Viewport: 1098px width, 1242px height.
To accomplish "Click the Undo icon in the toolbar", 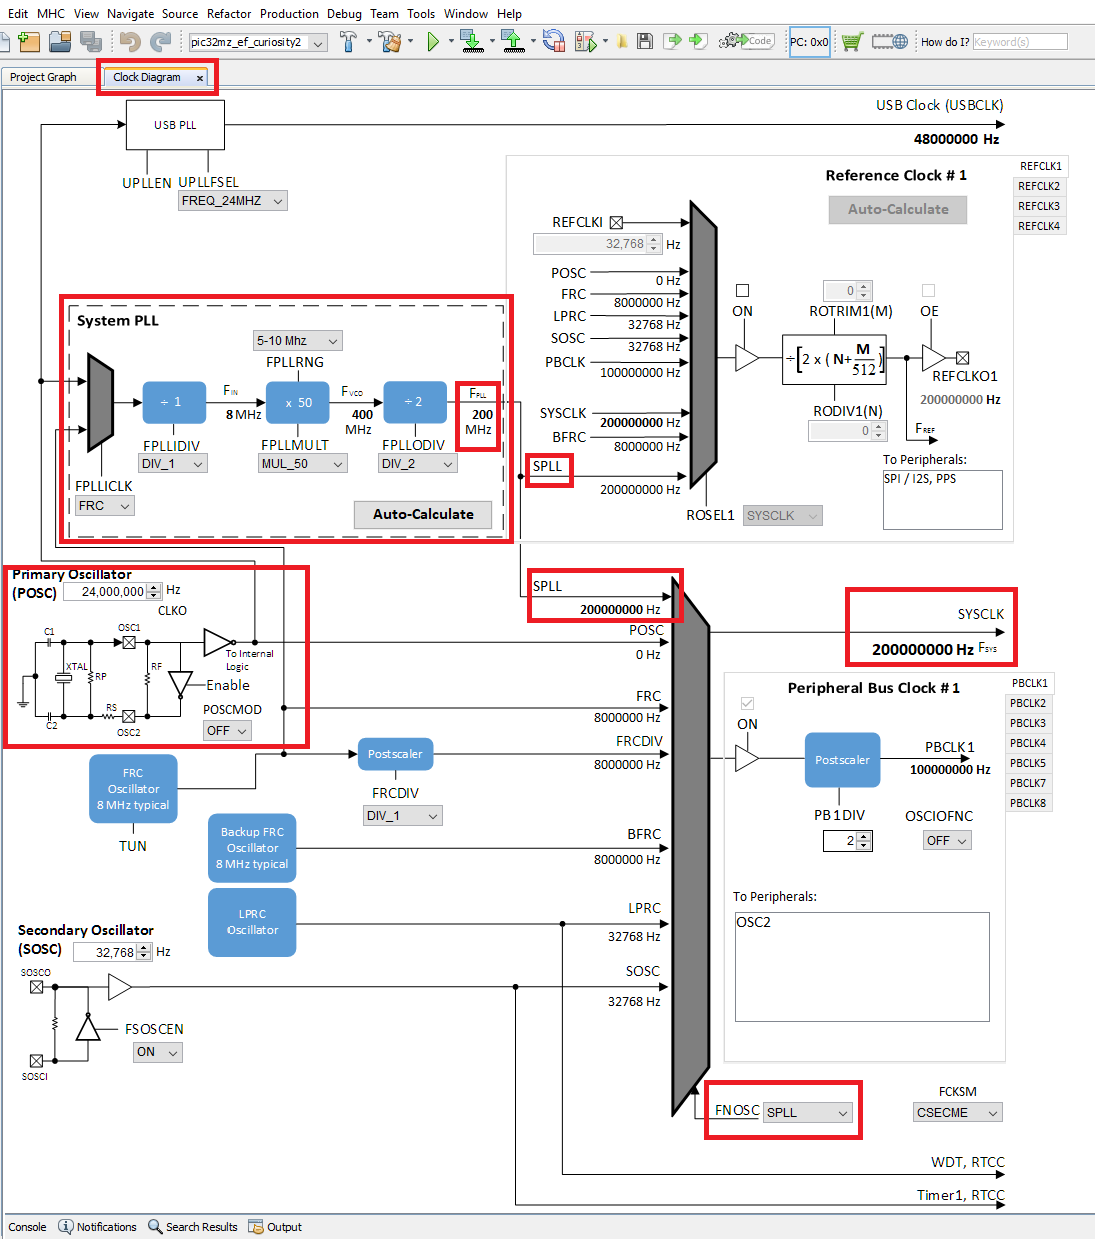I will pyautogui.click(x=129, y=41).
